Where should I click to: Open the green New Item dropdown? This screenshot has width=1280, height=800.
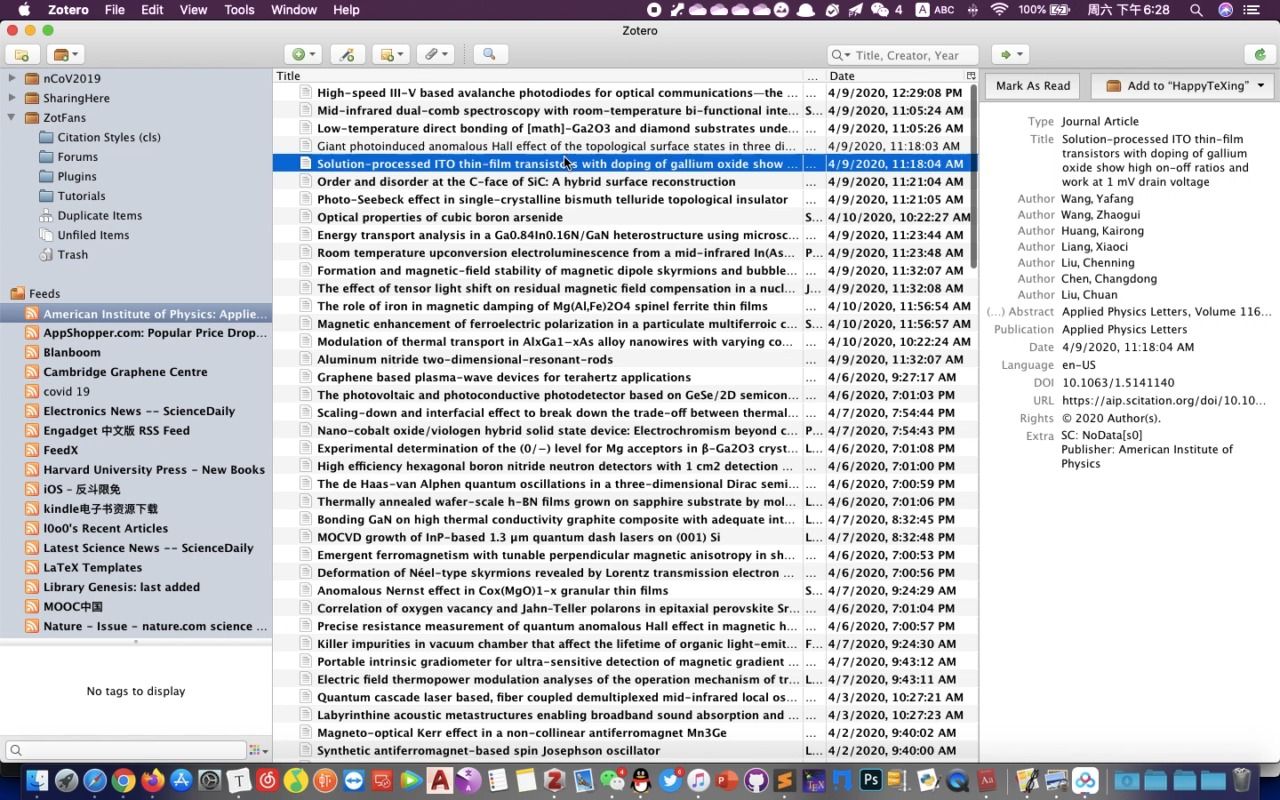click(302, 55)
